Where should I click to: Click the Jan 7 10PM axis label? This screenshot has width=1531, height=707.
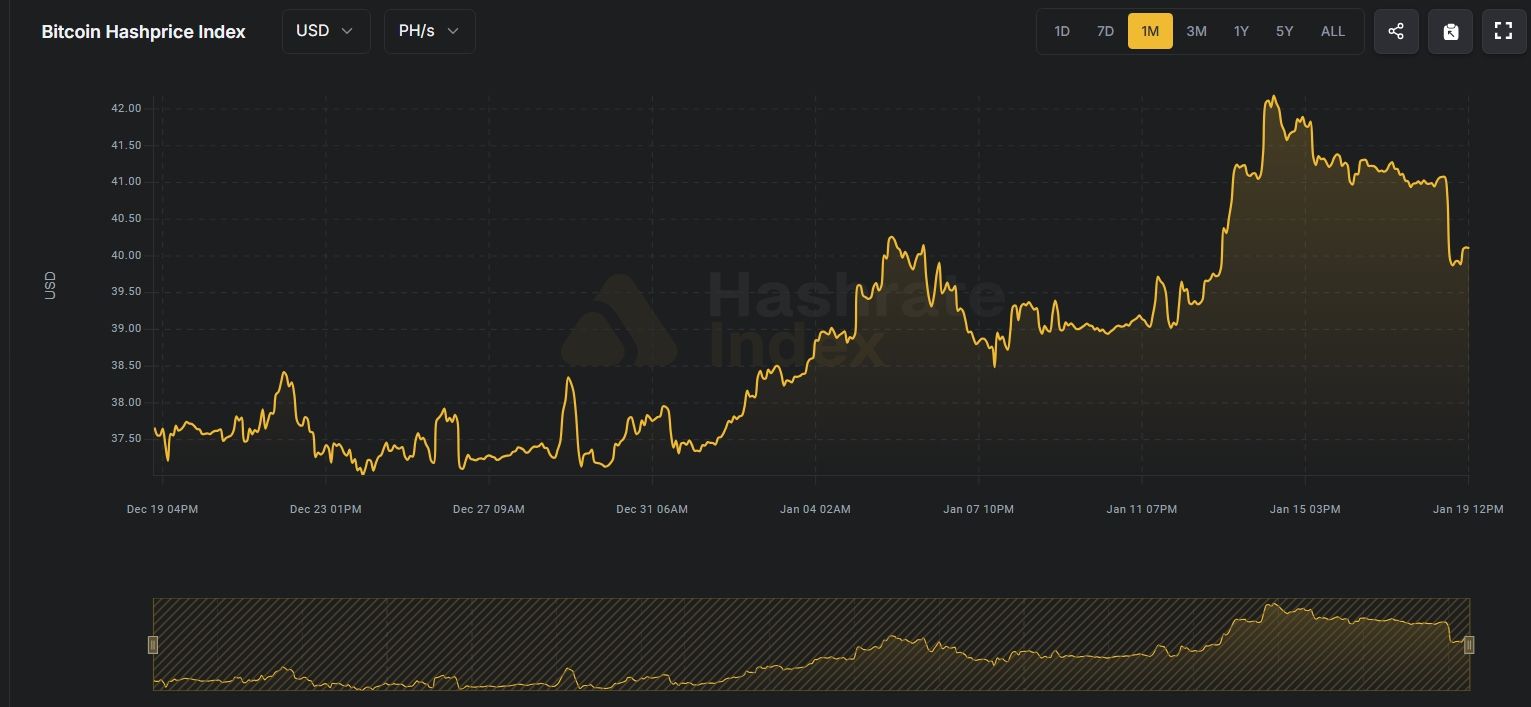[978, 509]
